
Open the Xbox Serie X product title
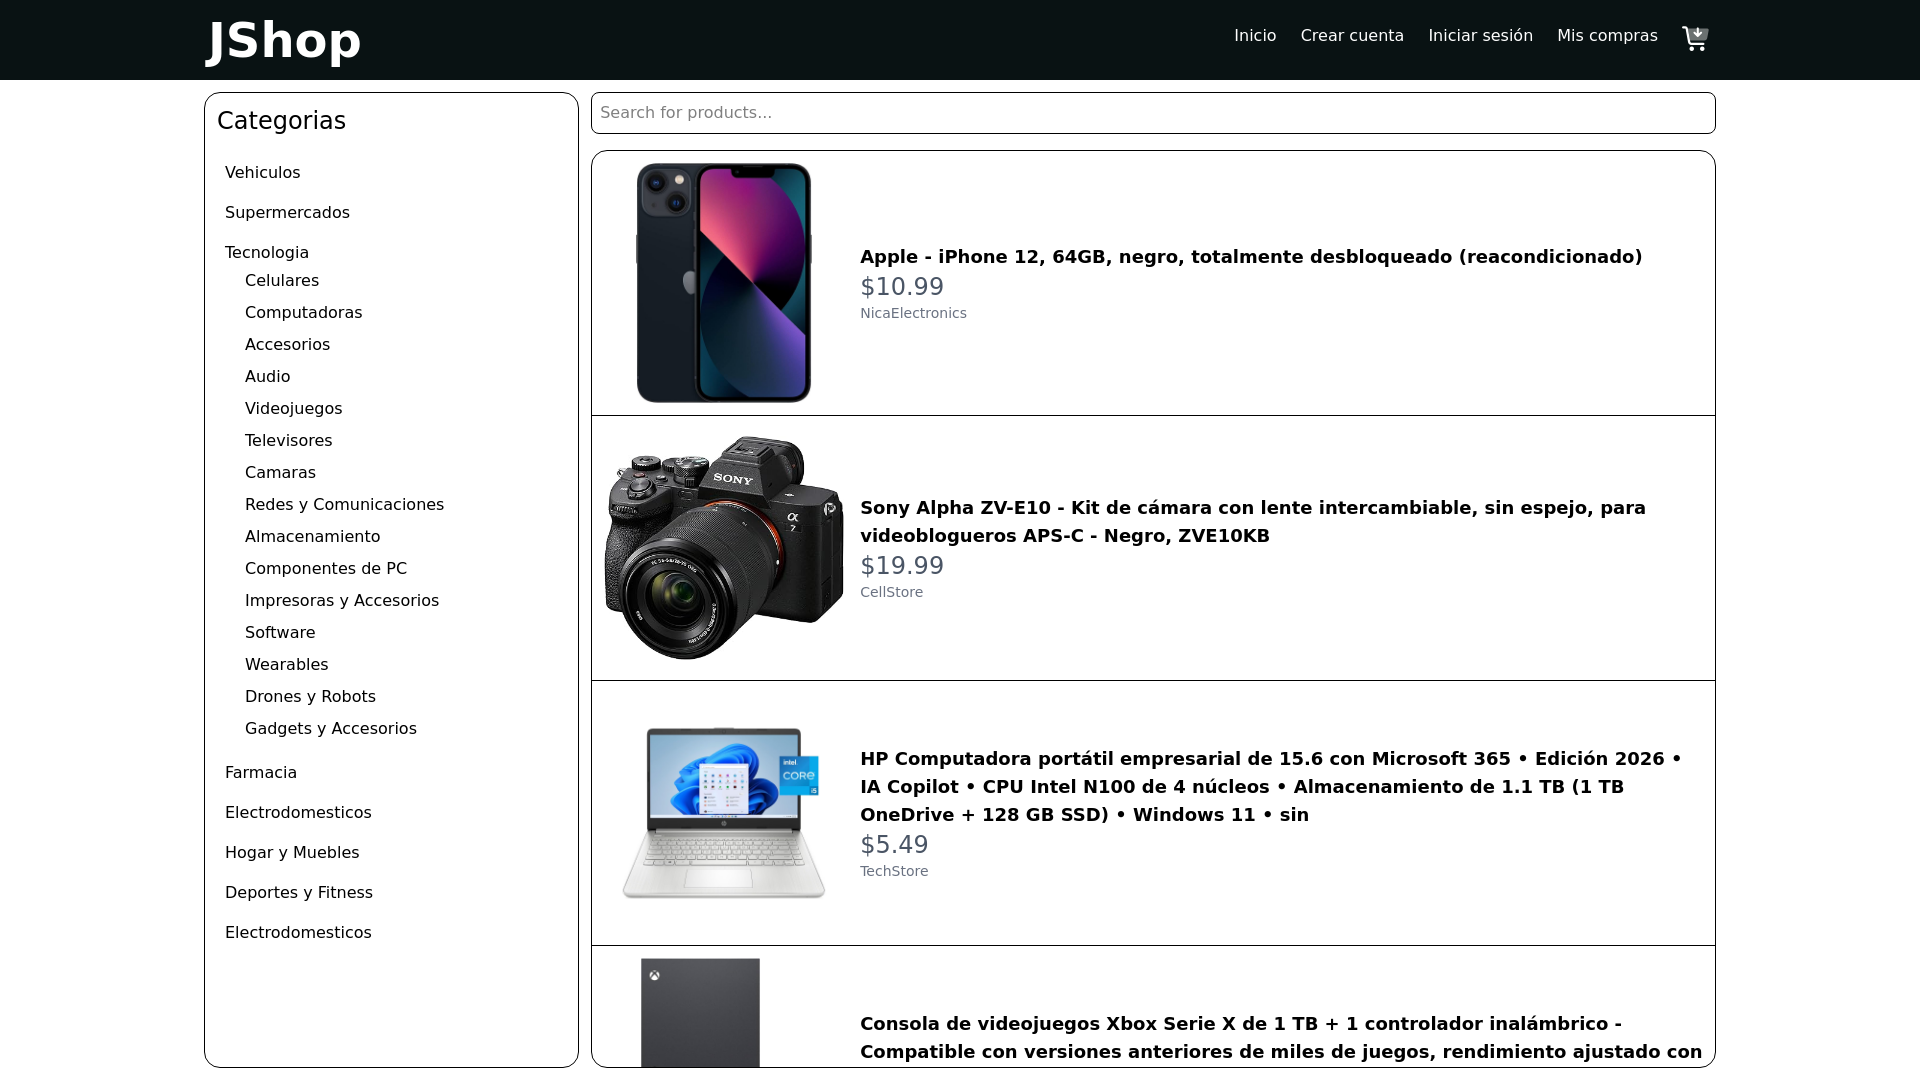click(1281, 1038)
